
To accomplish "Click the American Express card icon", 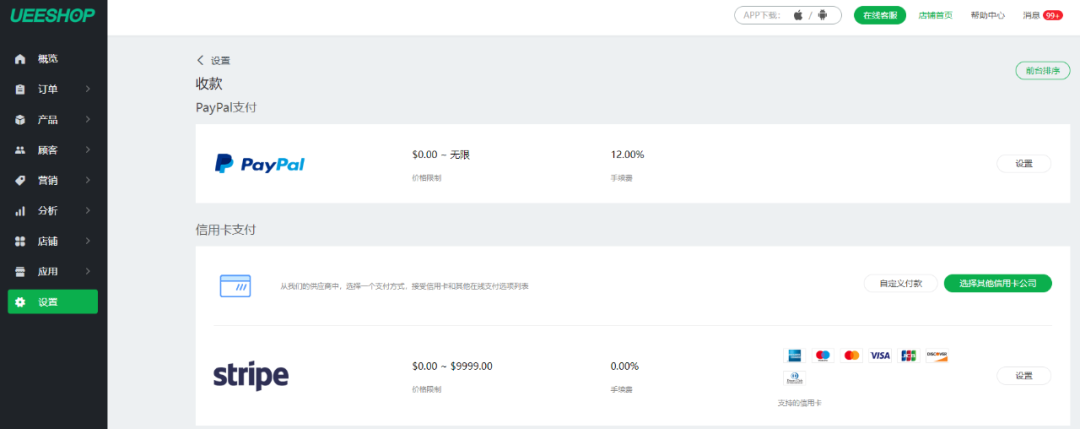I will tap(794, 355).
